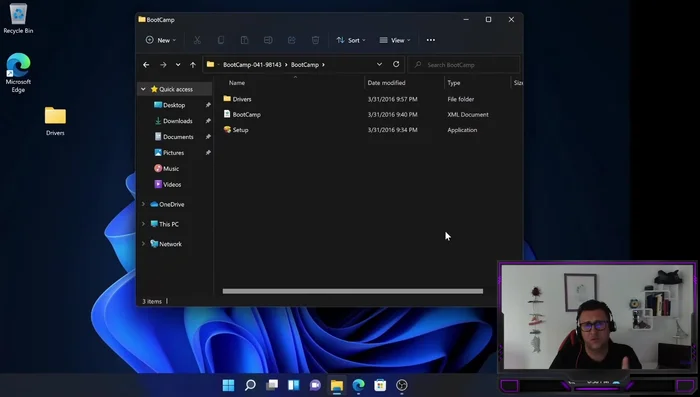Select OneDrive in navigation pane

pos(171,205)
